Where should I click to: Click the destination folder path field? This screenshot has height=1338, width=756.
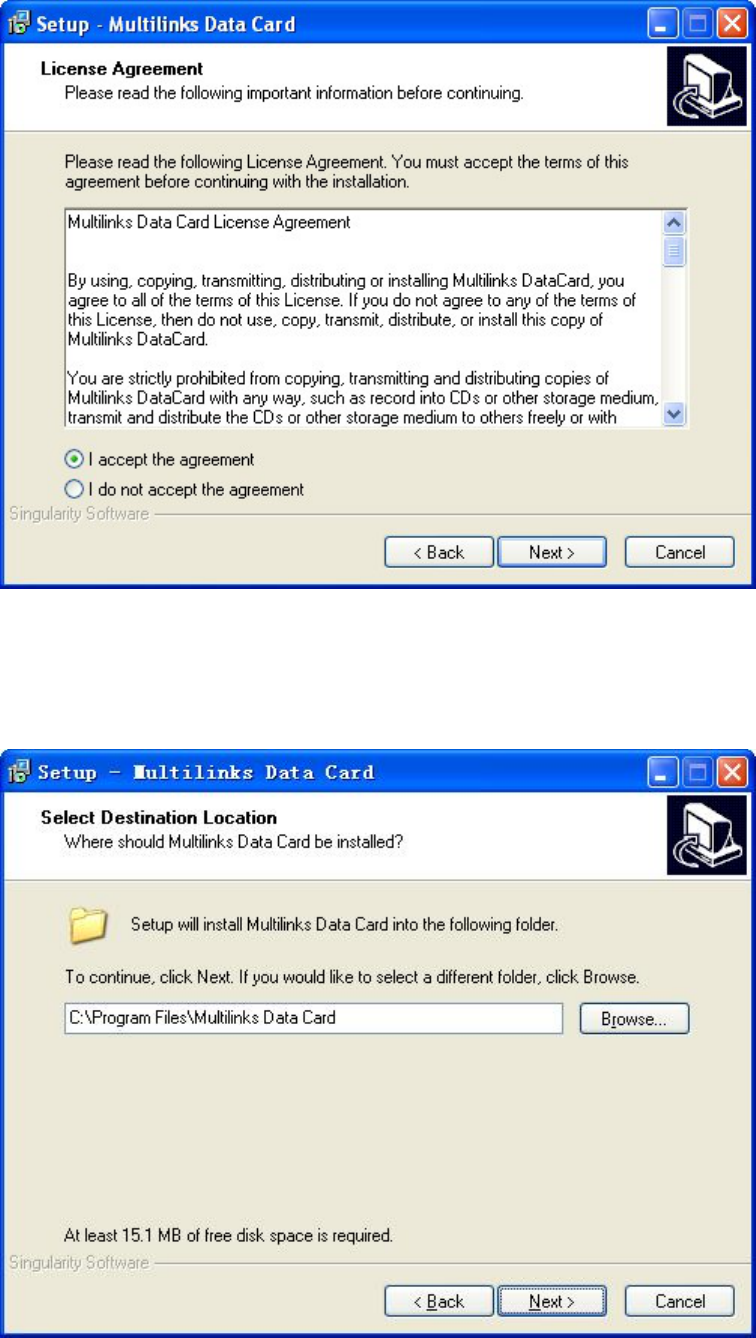(x=314, y=1019)
